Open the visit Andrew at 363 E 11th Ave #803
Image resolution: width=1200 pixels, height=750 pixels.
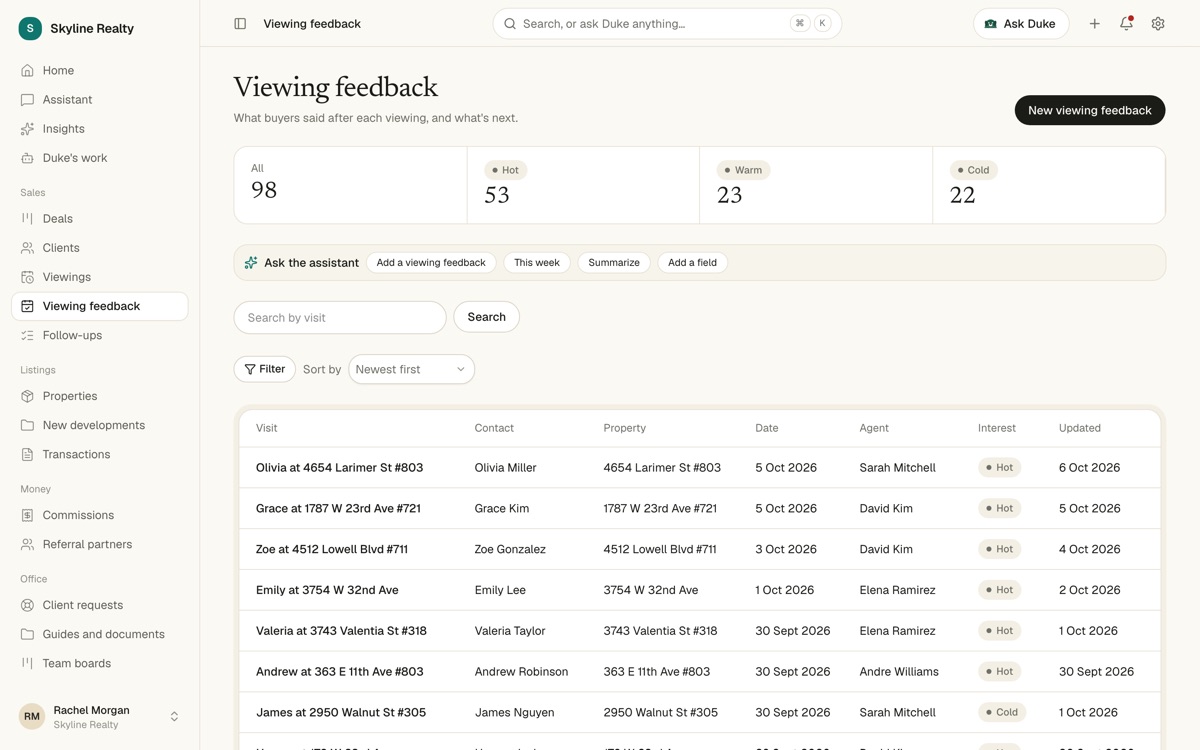[340, 672]
